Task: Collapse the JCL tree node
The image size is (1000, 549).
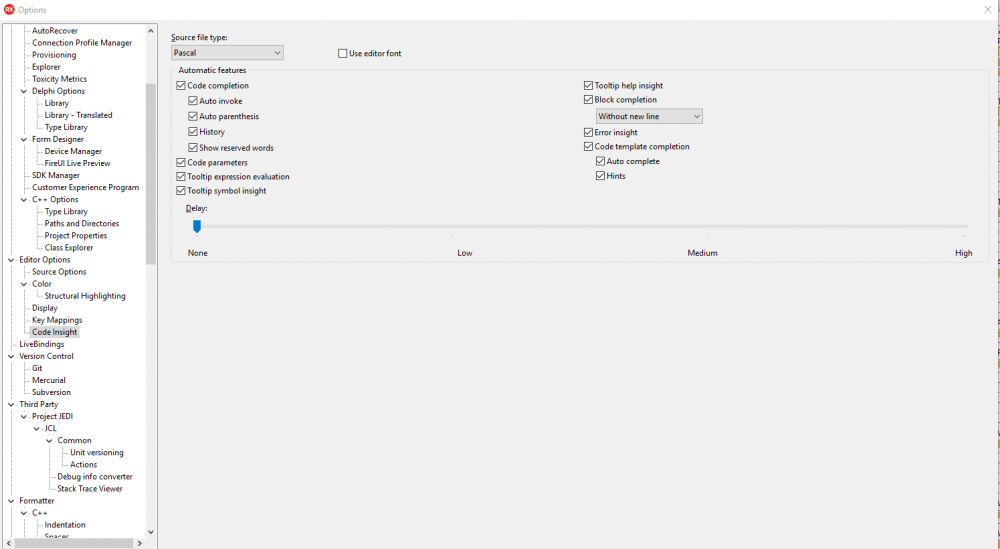Action: [37, 429]
